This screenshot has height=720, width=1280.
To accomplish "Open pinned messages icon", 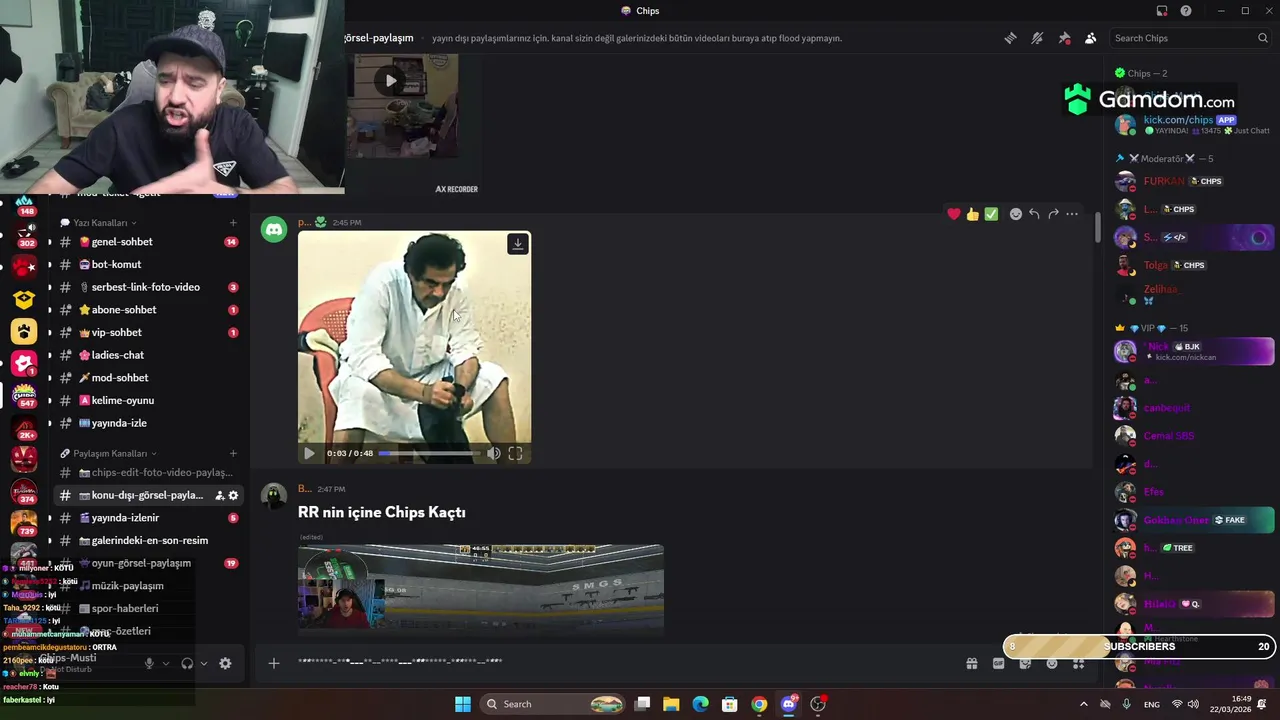I will pyautogui.click(x=1064, y=38).
